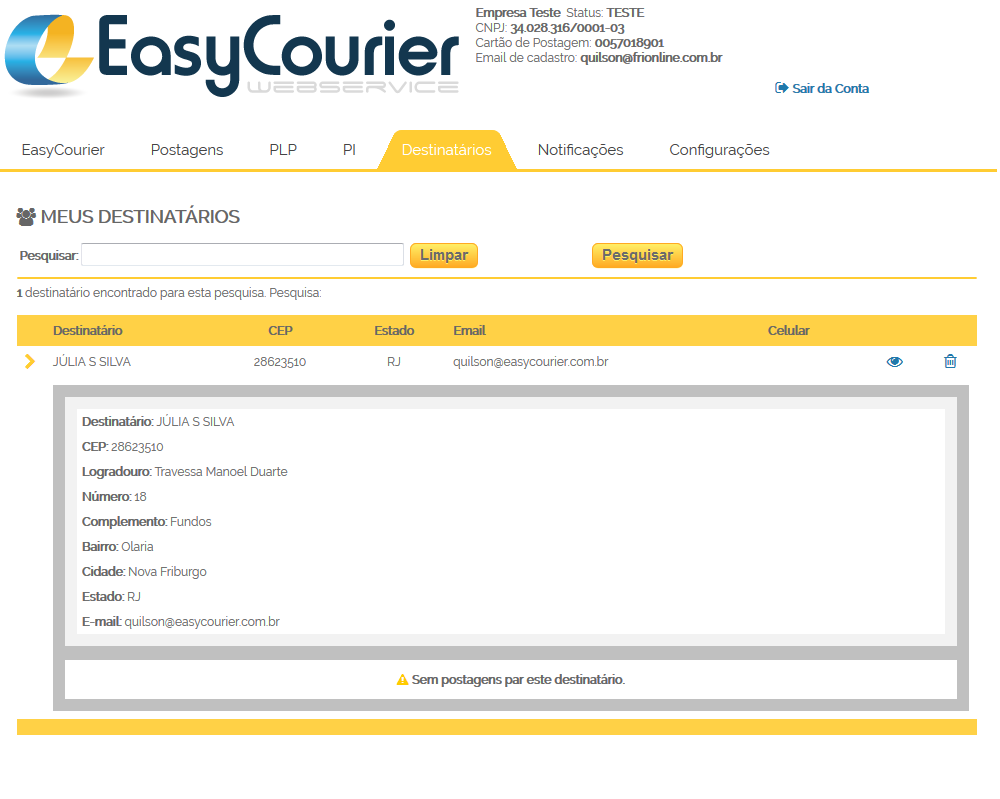Click the group icon beside Meus Destinatários
Viewport: 1000px width, 799px height.
tap(27, 216)
